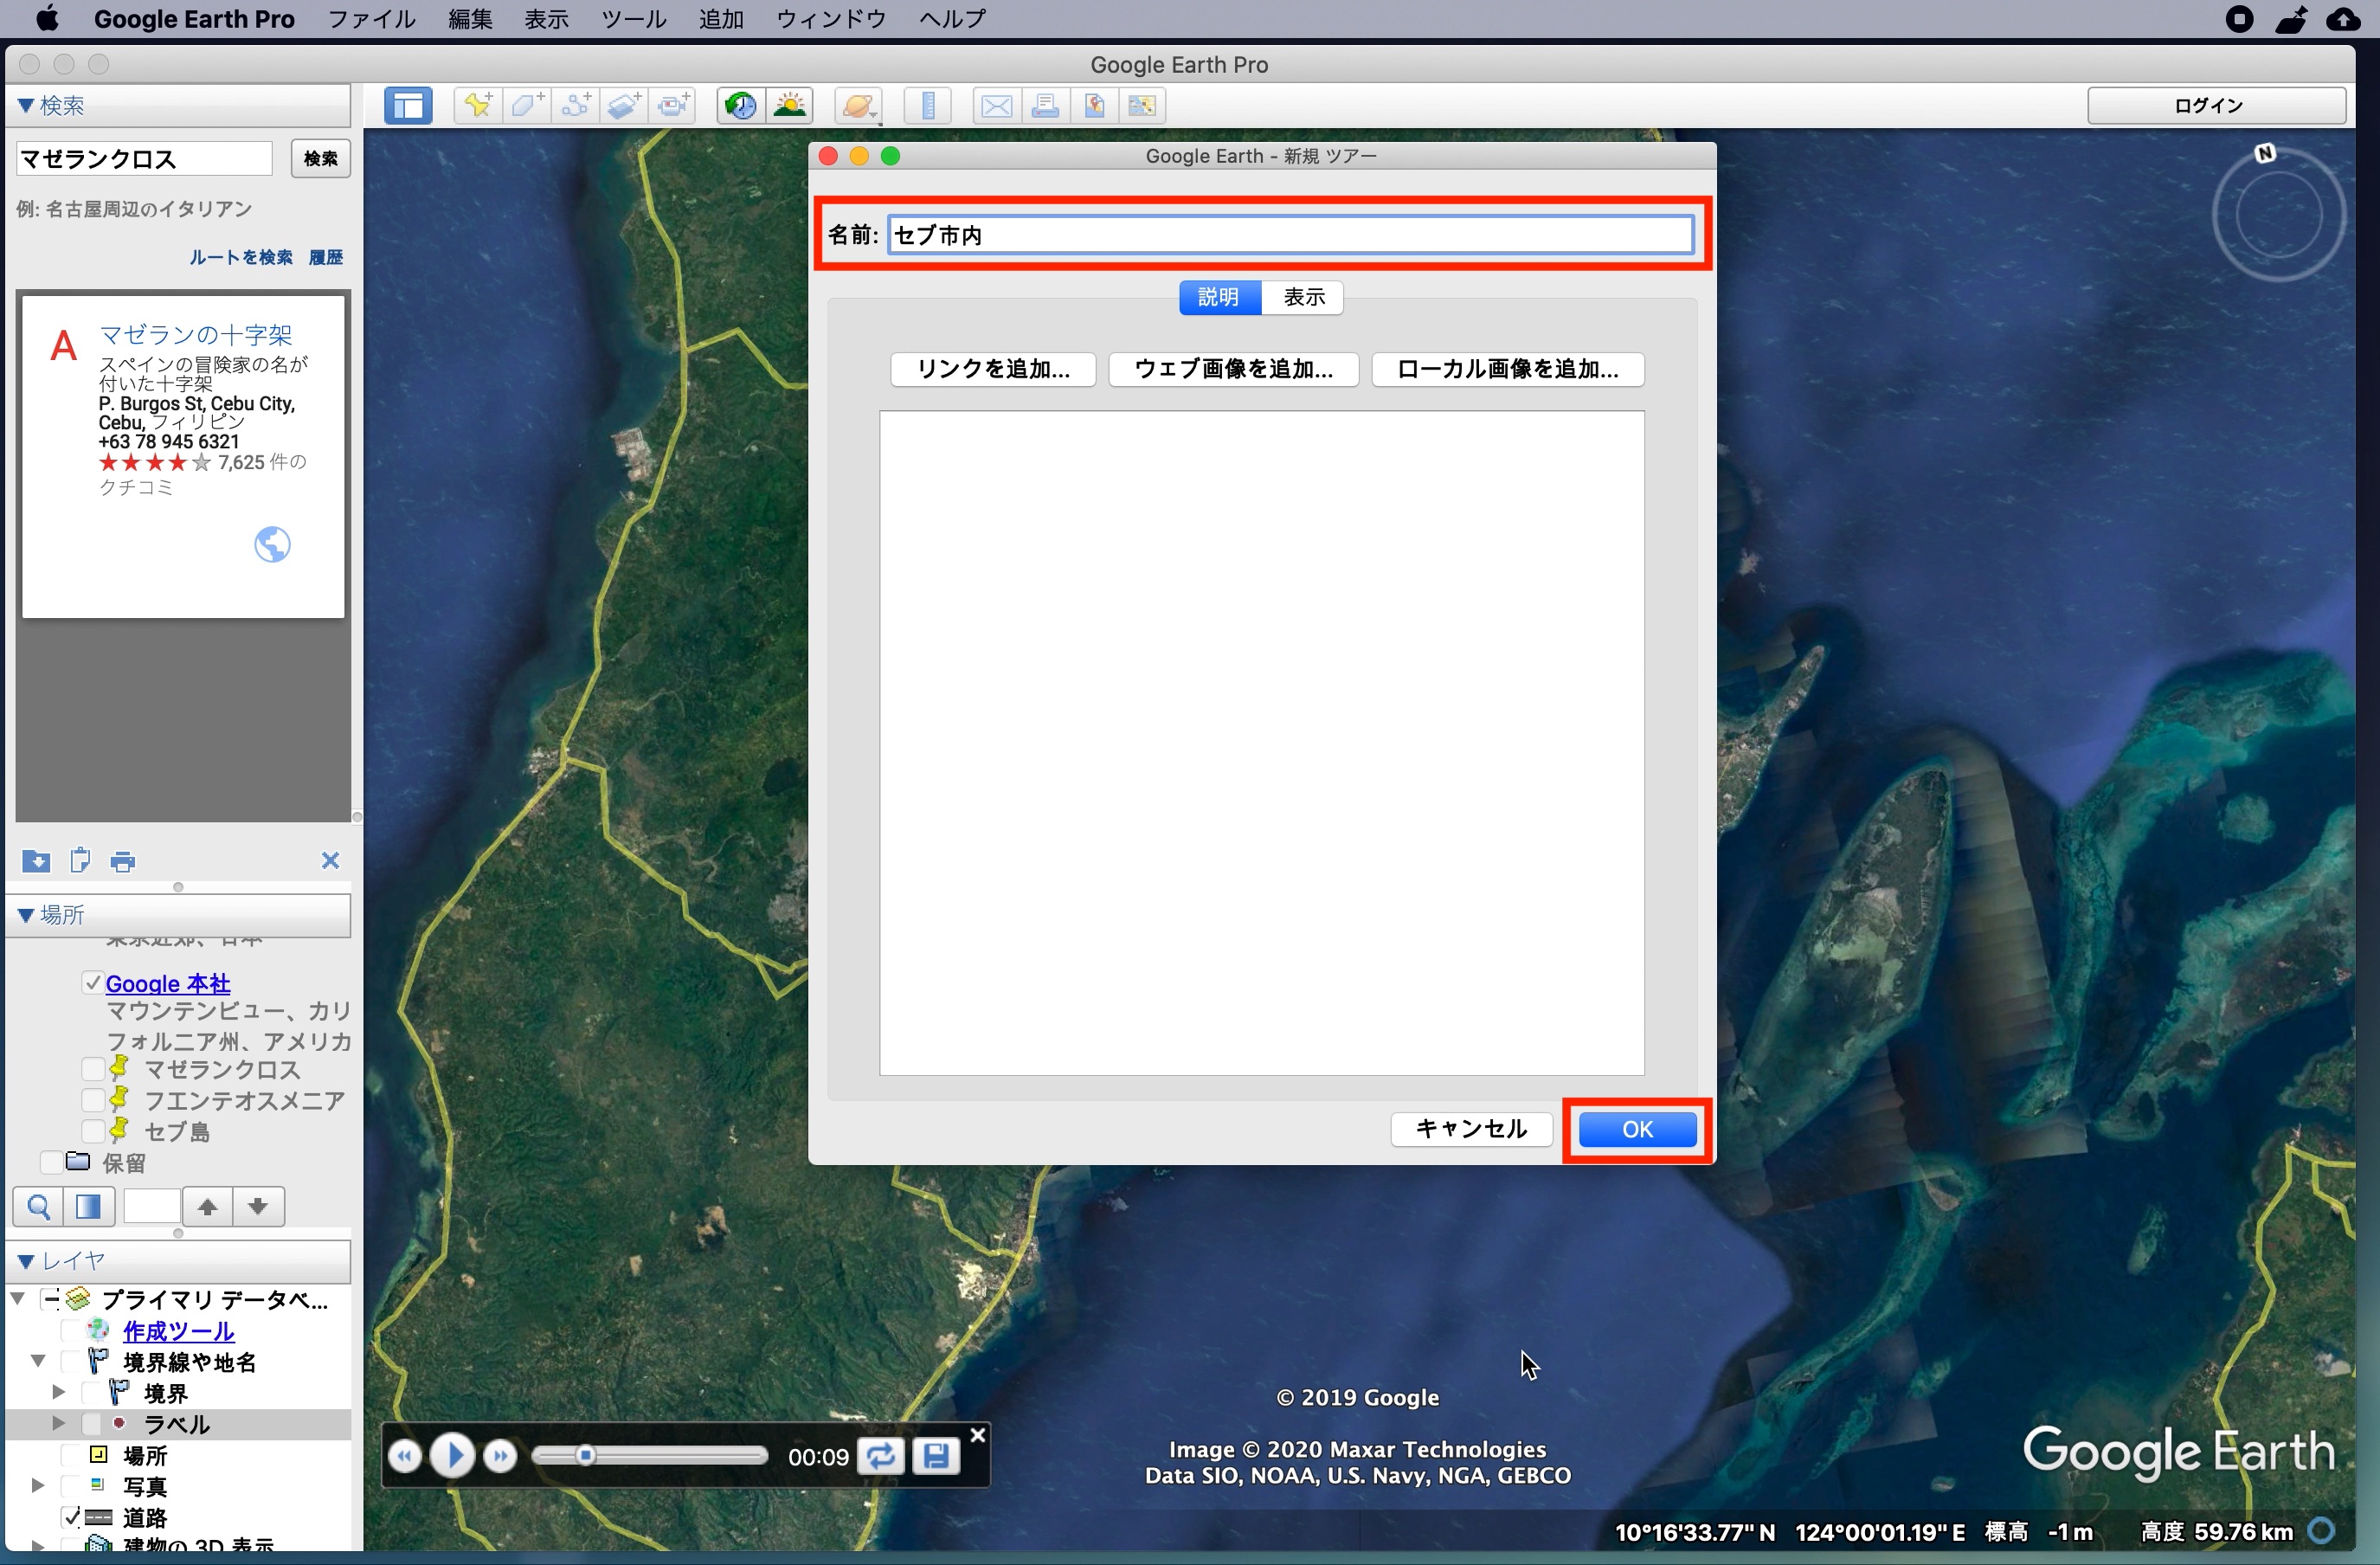2380x1565 pixels.
Task: Click ウェブ画像を追加 button
Action: [1232, 369]
